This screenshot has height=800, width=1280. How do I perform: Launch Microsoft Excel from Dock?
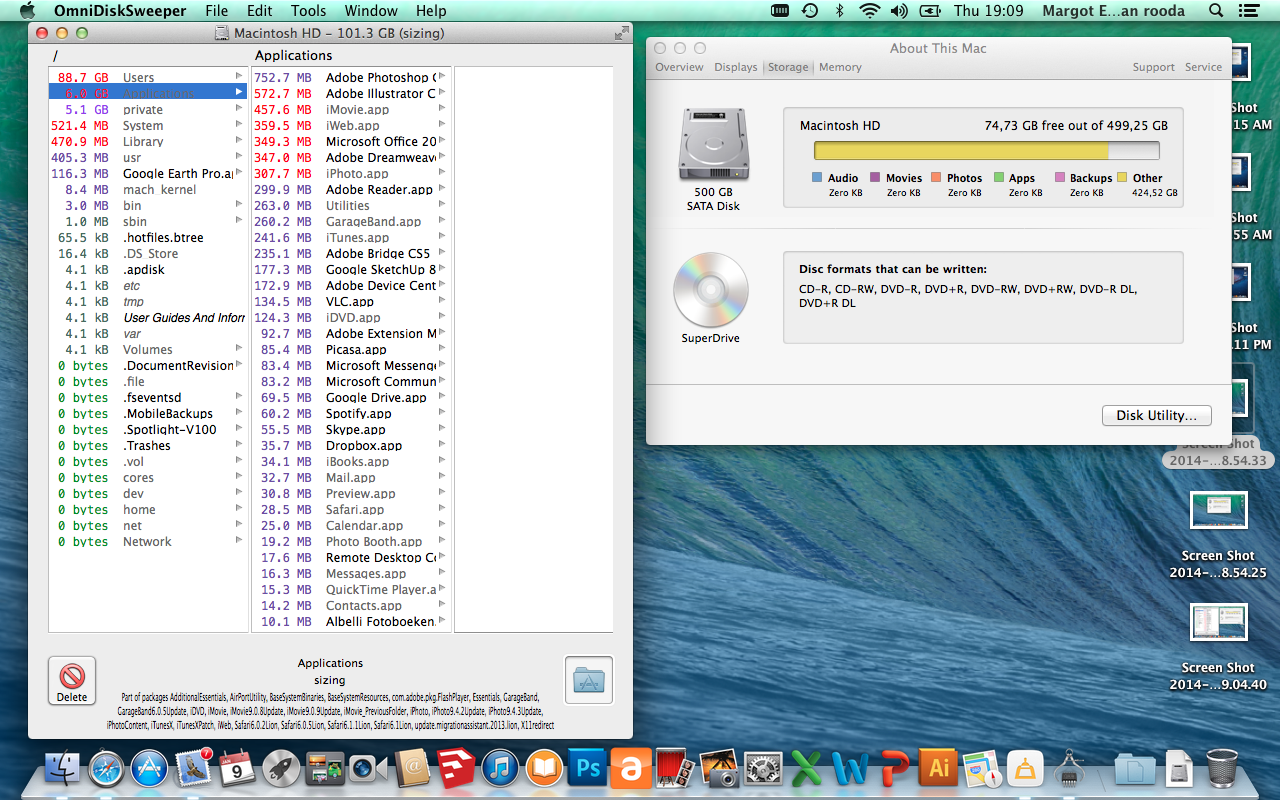coord(806,768)
